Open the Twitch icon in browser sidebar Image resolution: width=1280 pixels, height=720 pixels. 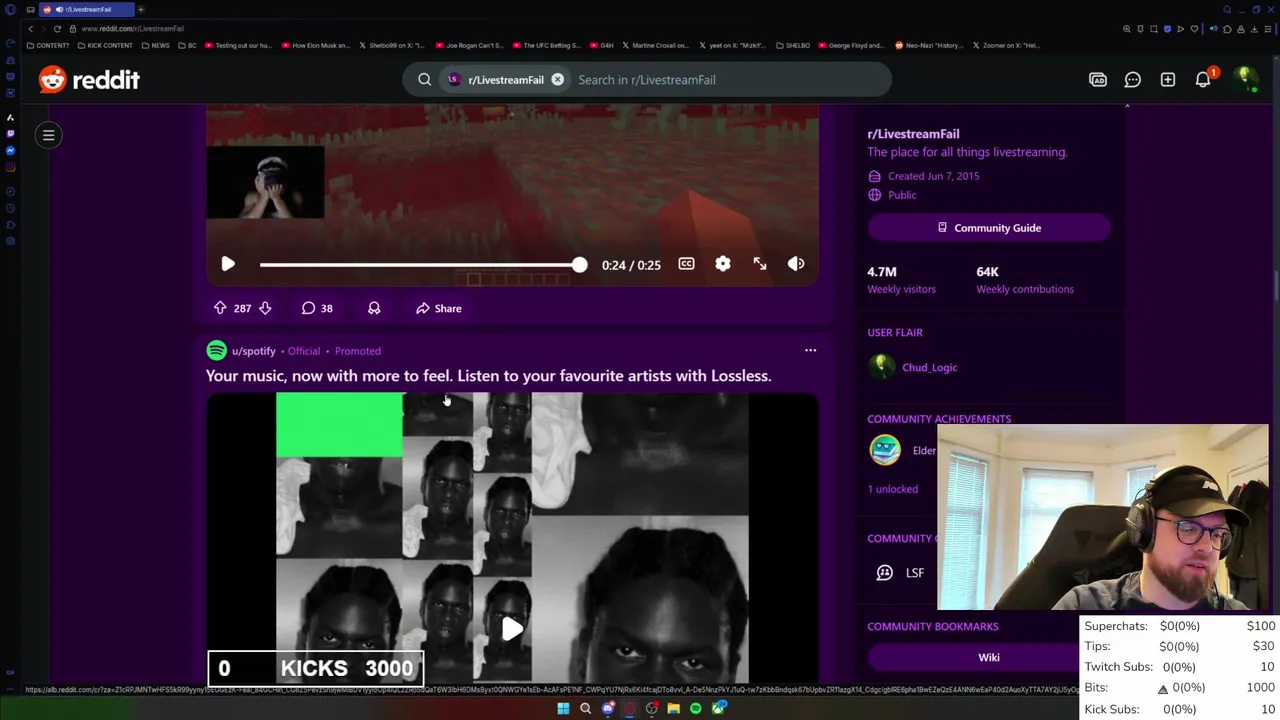coord(10,133)
